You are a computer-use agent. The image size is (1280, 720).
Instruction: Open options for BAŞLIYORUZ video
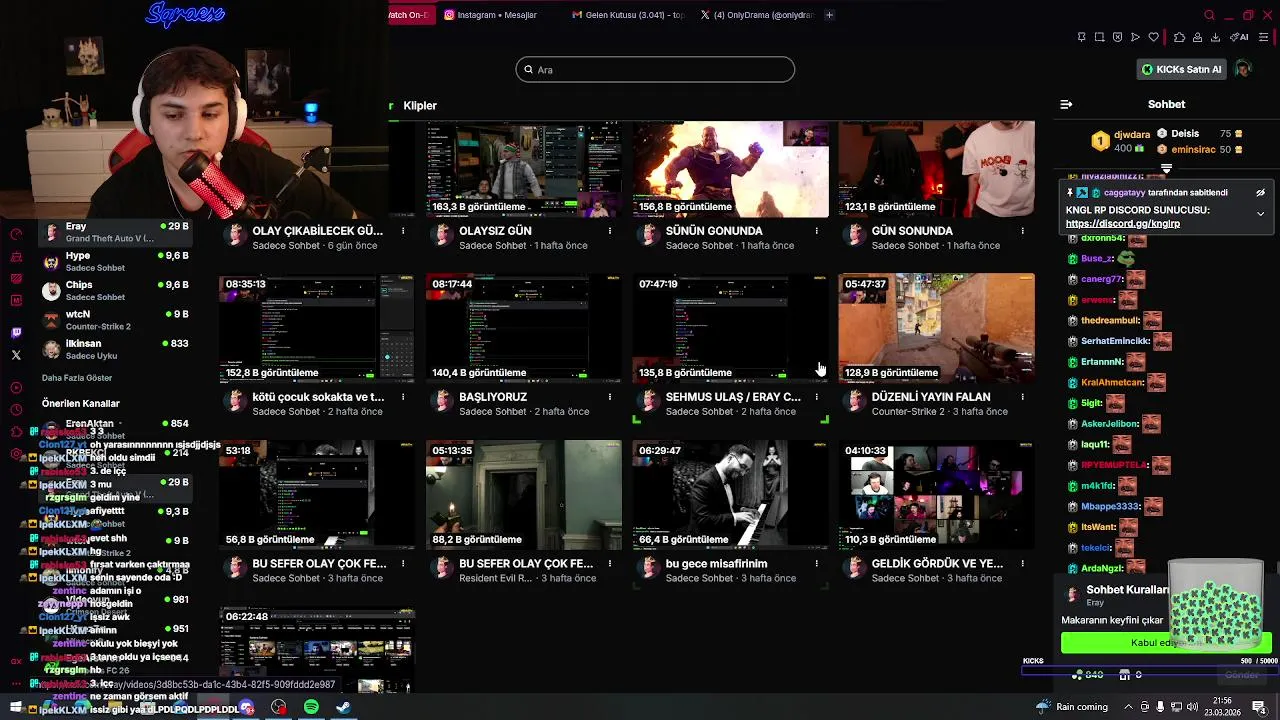[610, 397]
